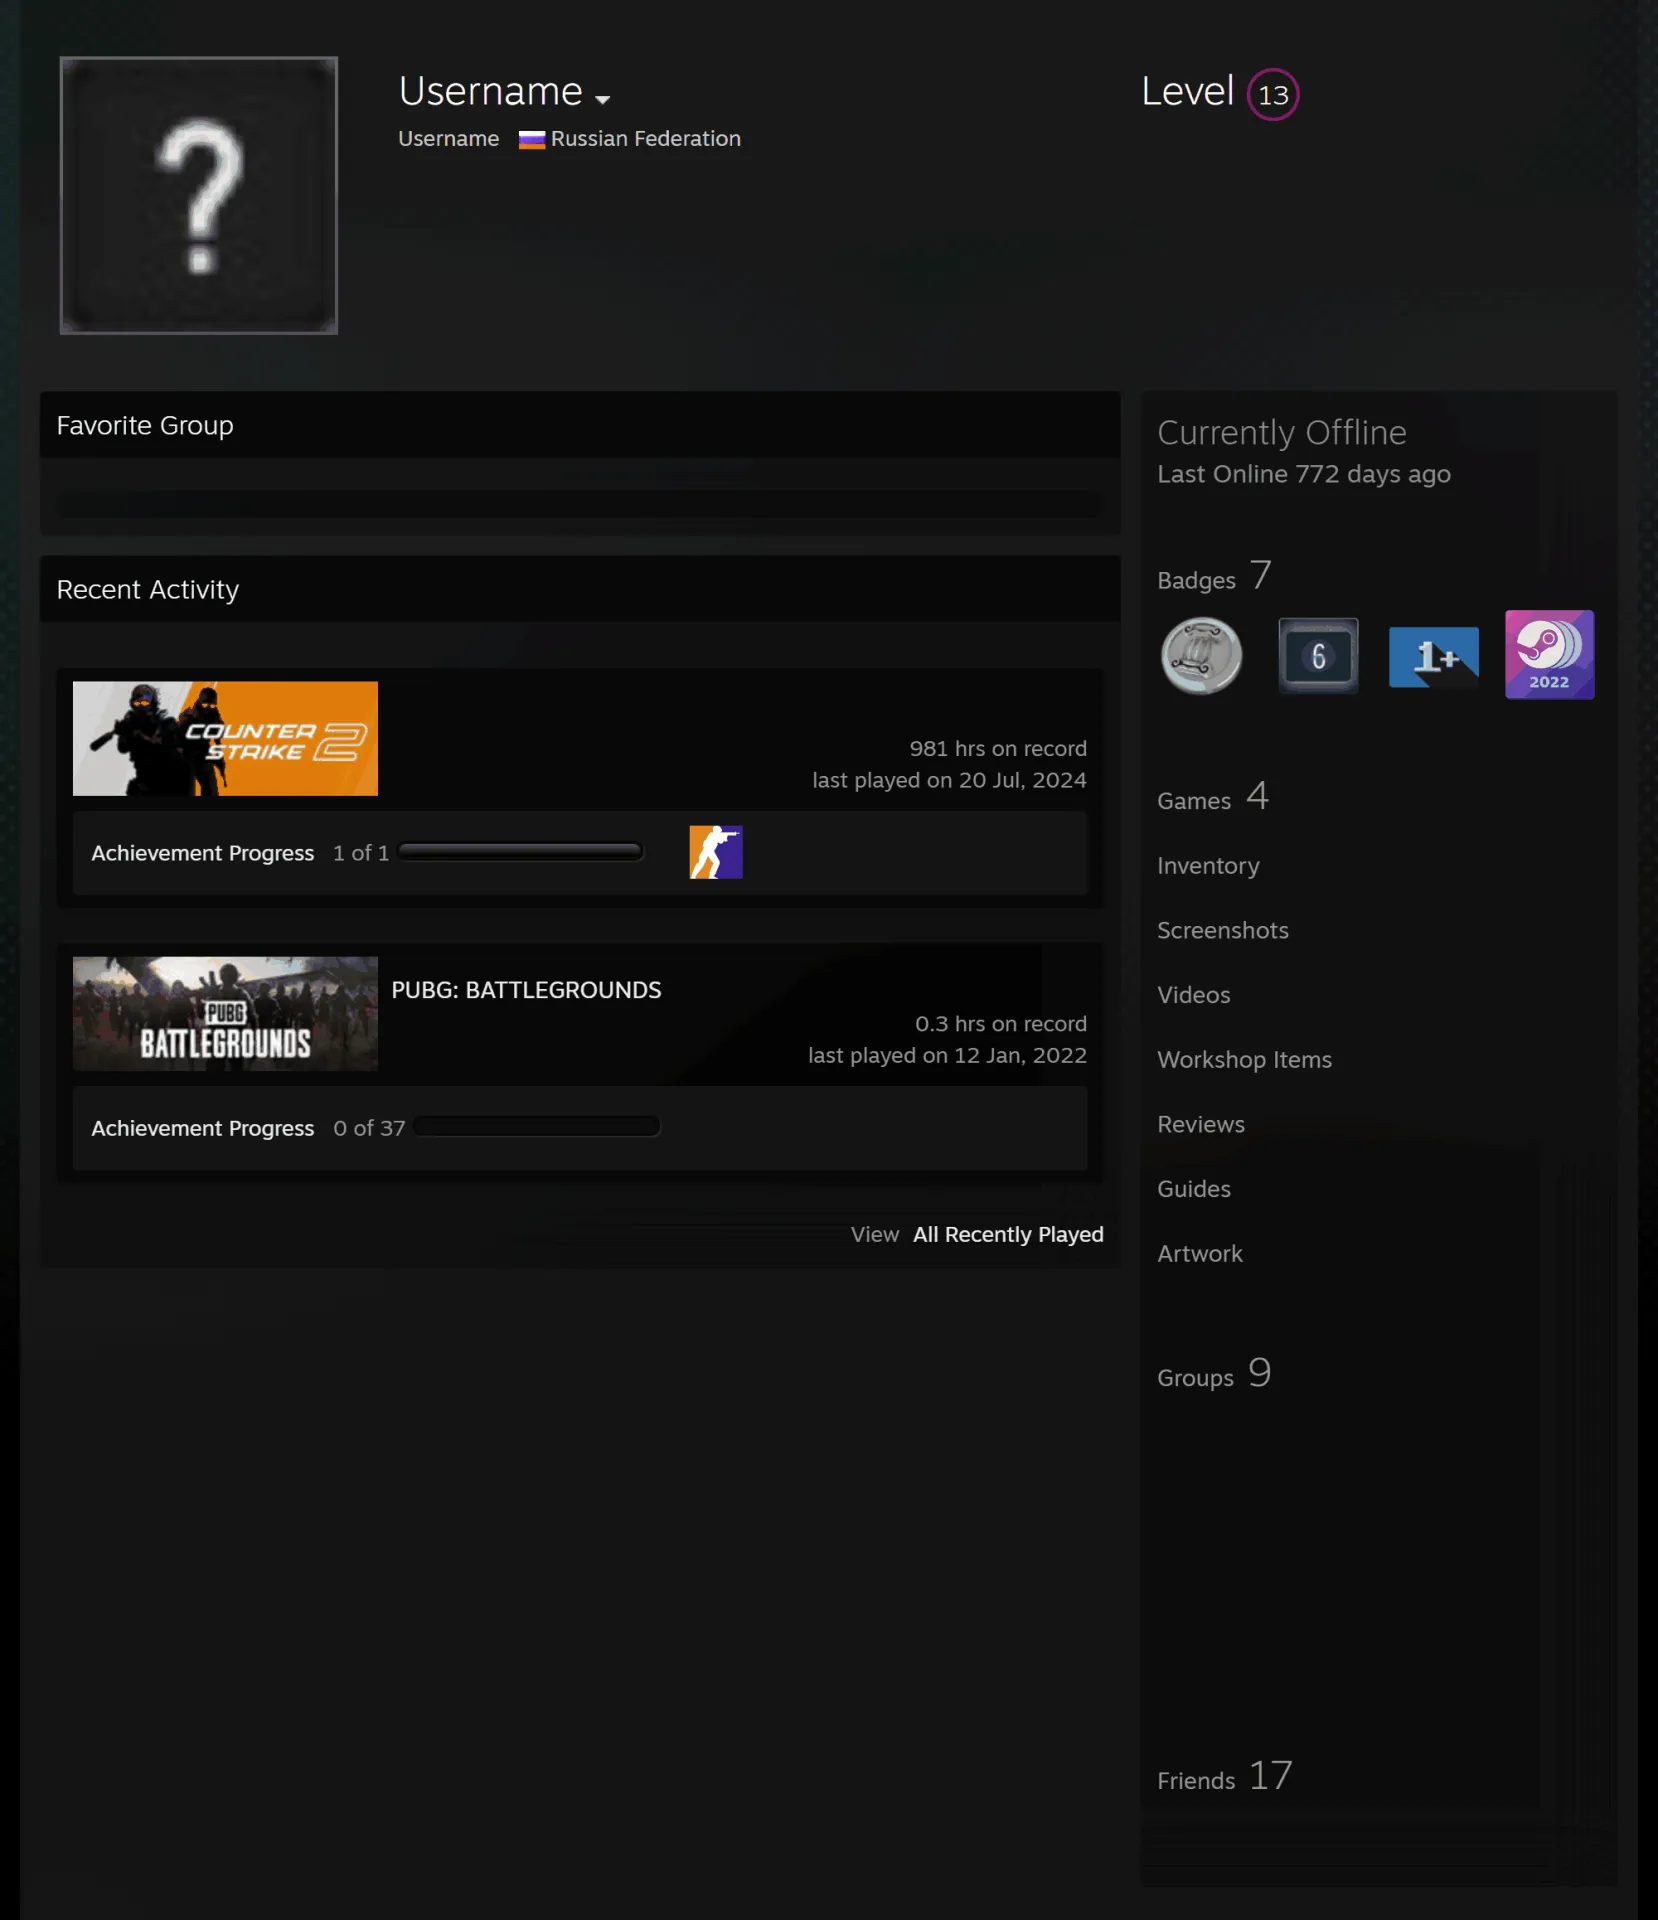This screenshot has height=1920, width=1658.
Task: Open the Russian Federation flag icon
Action: click(x=532, y=140)
